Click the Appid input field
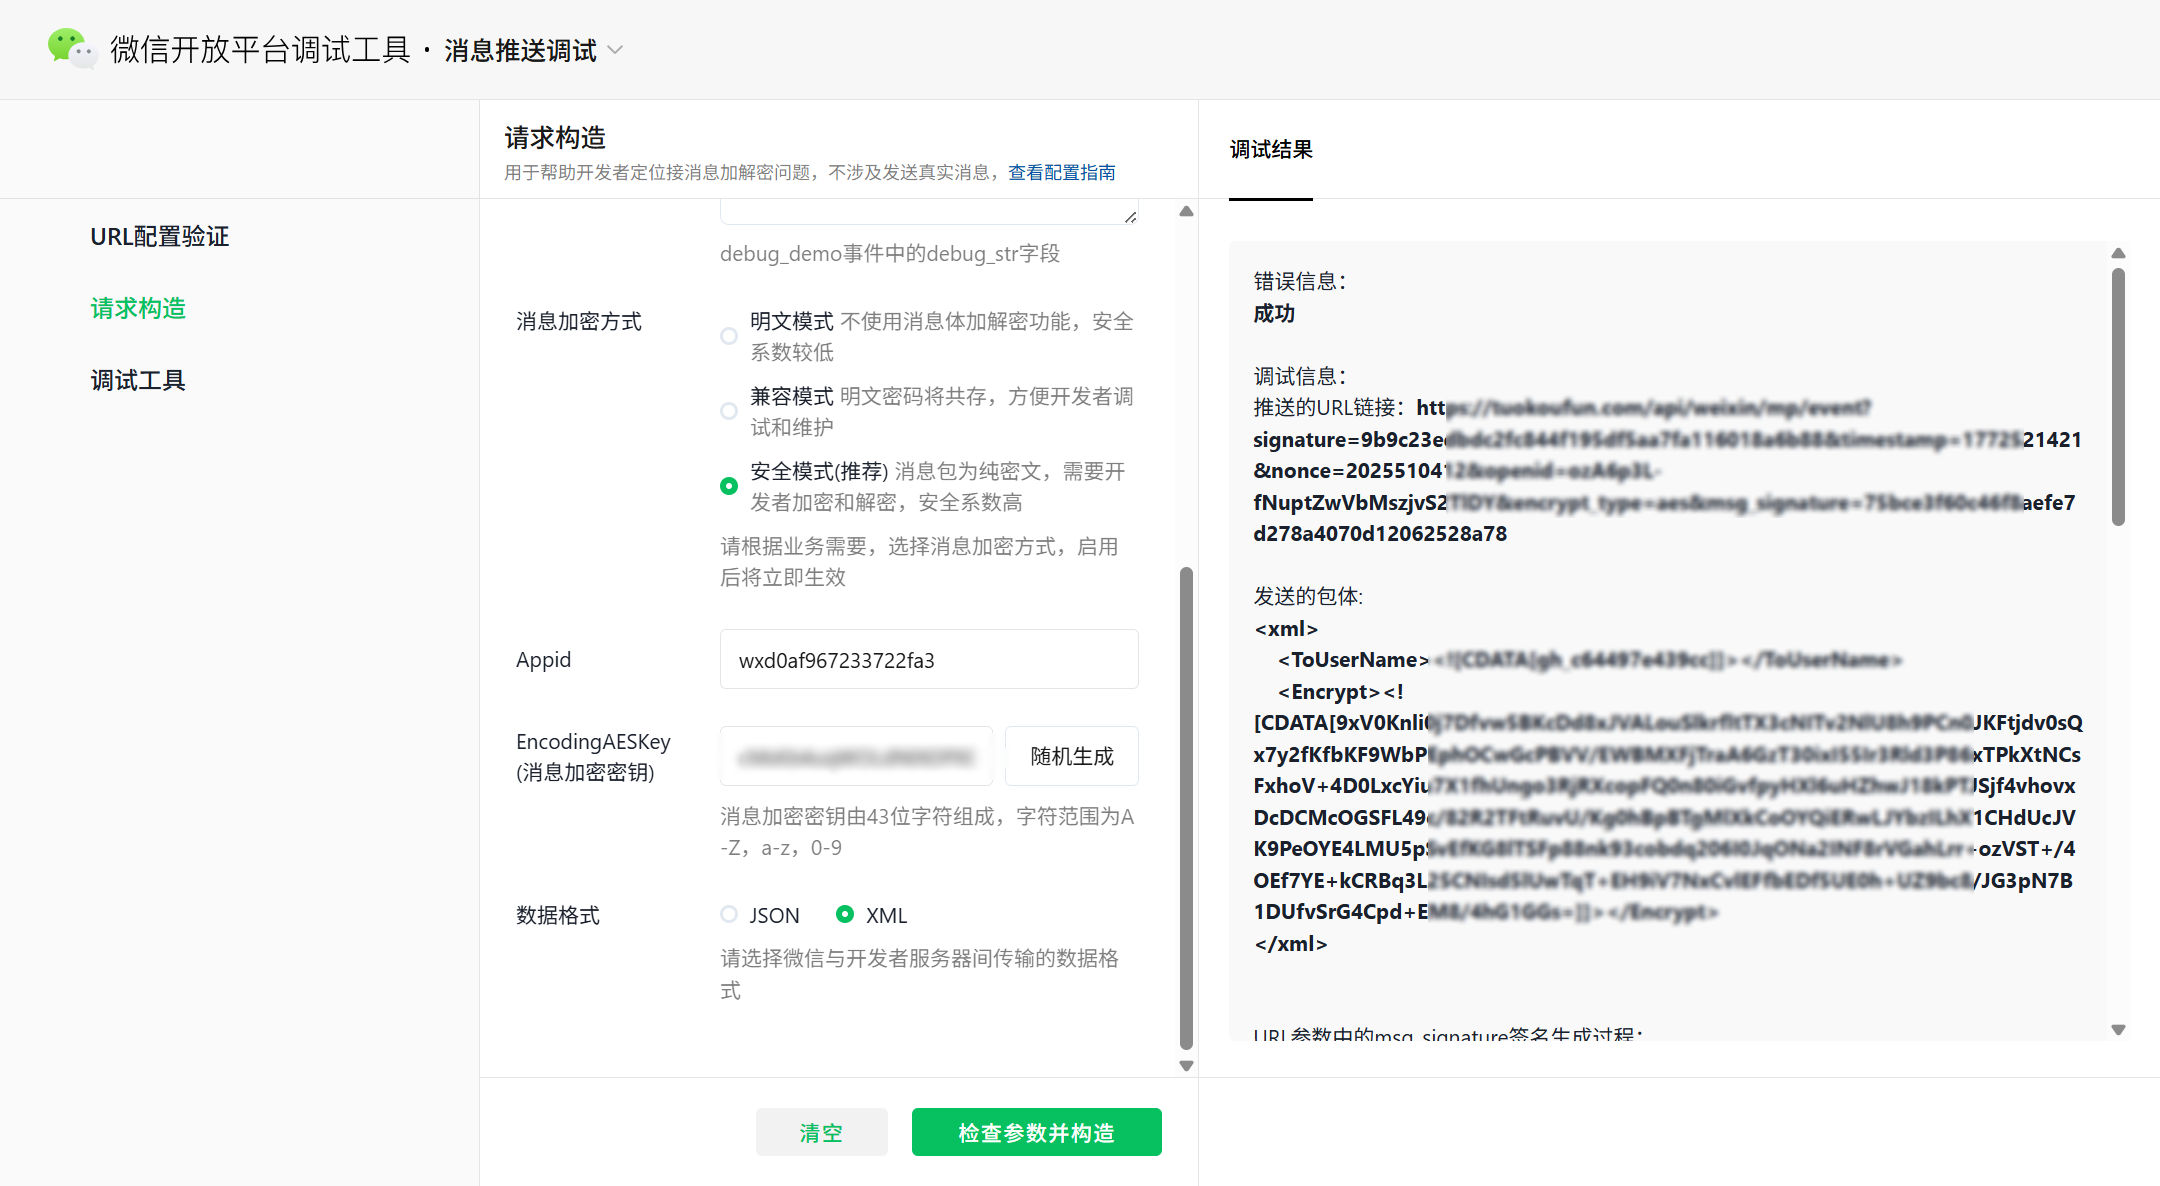The width and height of the screenshot is (2160, 1186). pos(928,660)
